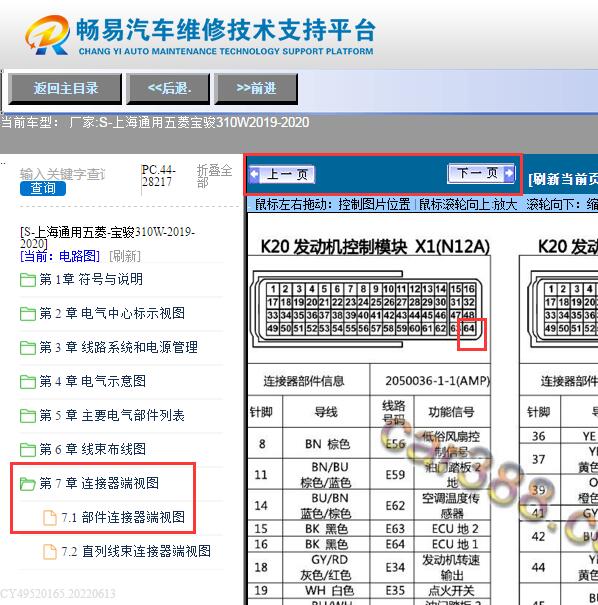Click the 上一页 previous page button
598x605 pixels.
282,174
